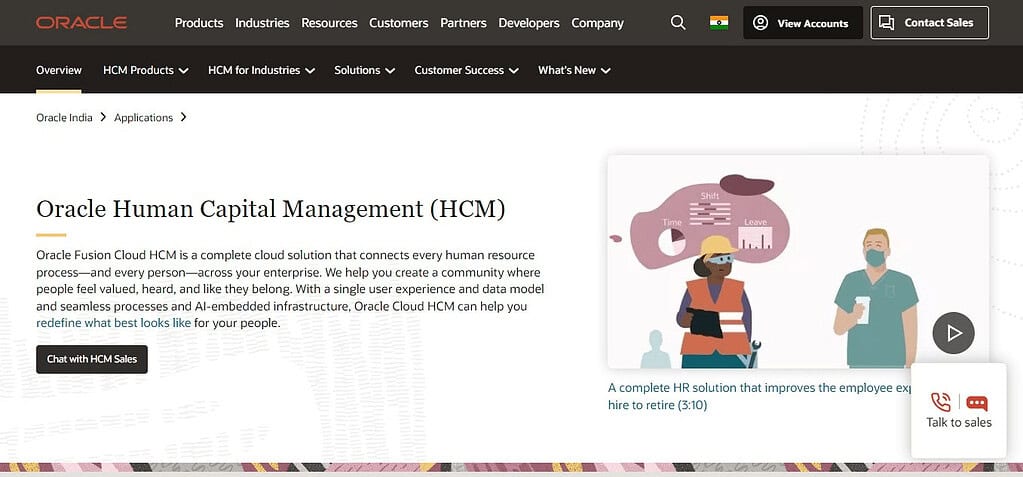1023x477 pixels.
Task: Click the phone icon in Talk to sales
Action: 941,401
